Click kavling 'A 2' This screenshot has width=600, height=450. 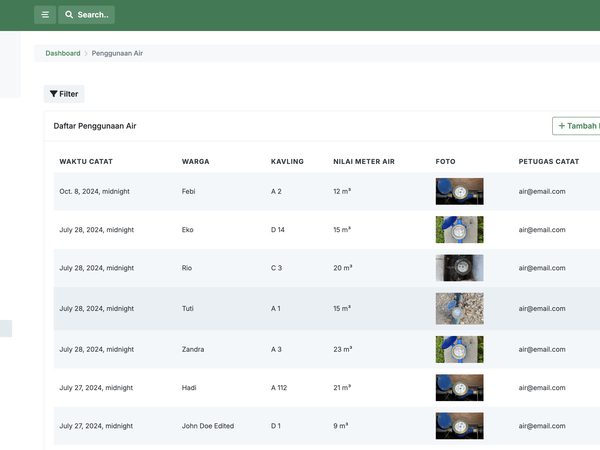pos(276,191)
